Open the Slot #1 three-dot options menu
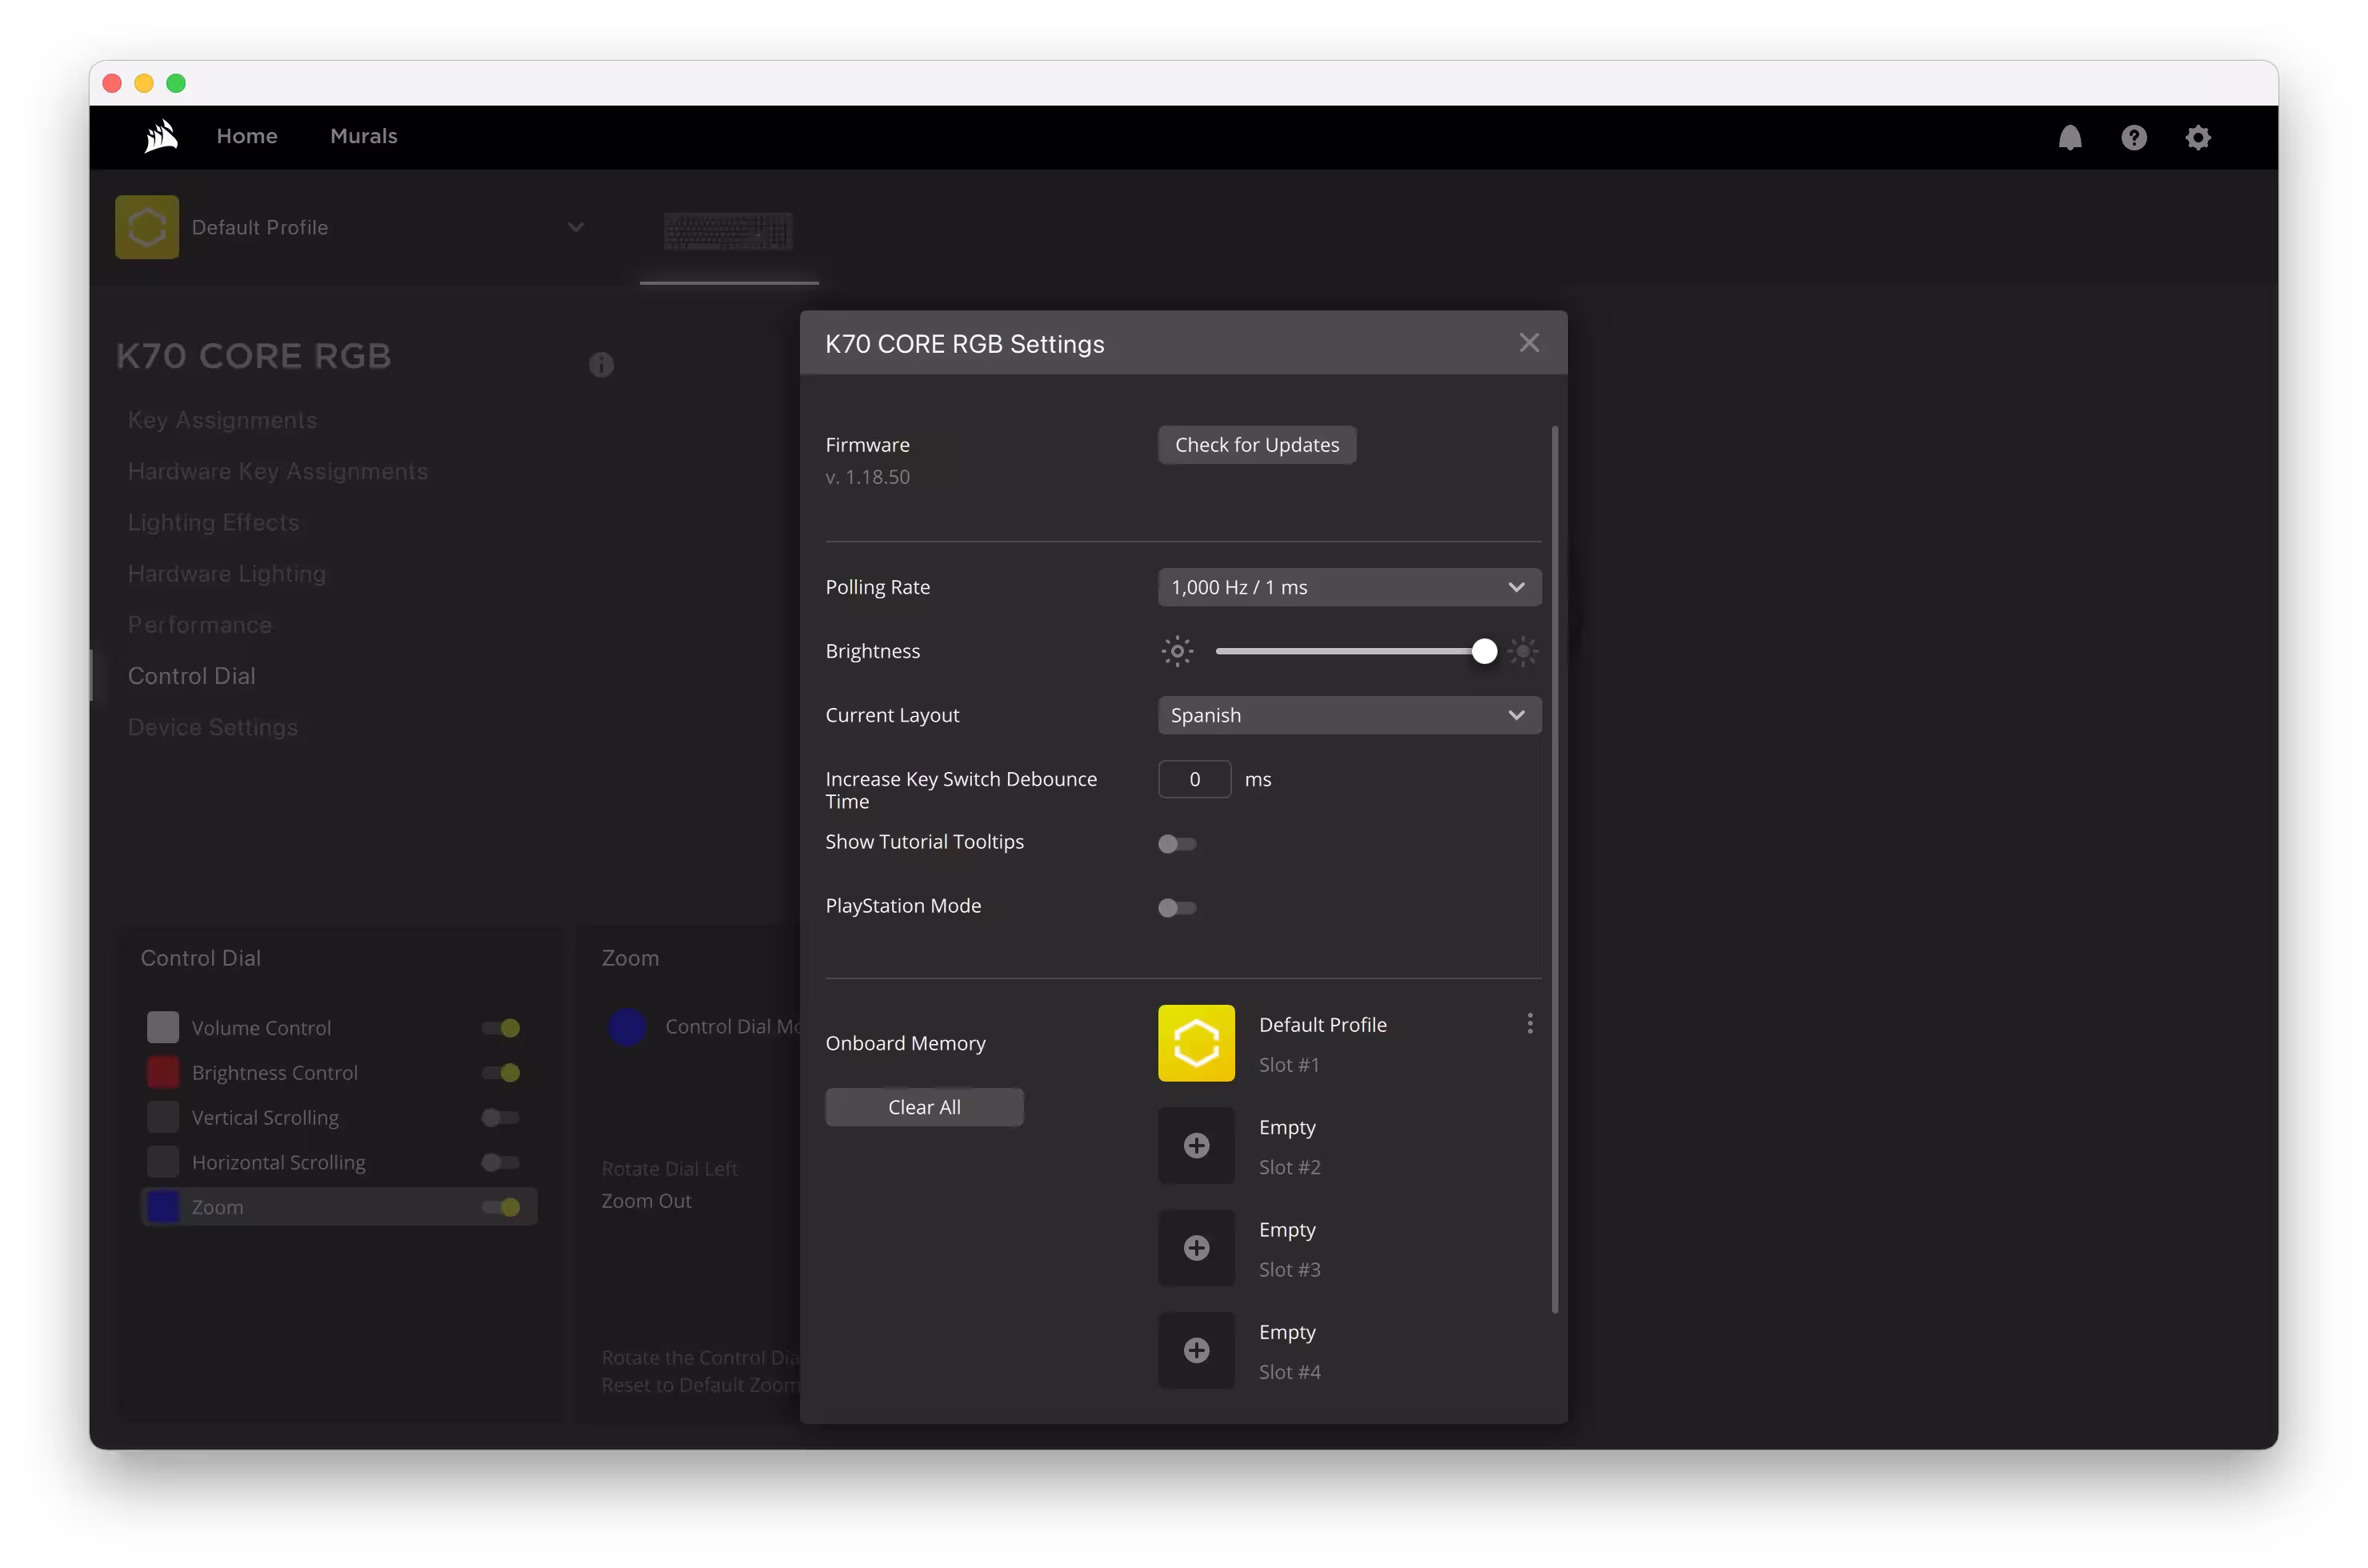Screen dimensions: 2368x1568 tap(1529, 1023)
